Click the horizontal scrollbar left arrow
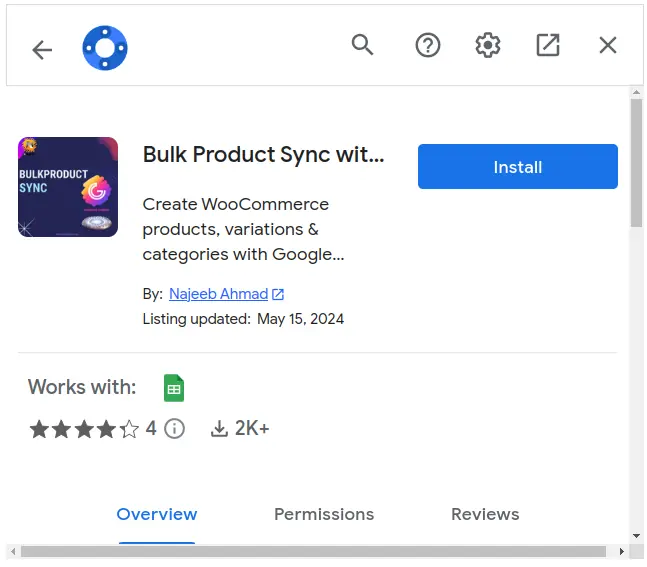Viewport: 647px width, 567px height. tap(13, 551)
